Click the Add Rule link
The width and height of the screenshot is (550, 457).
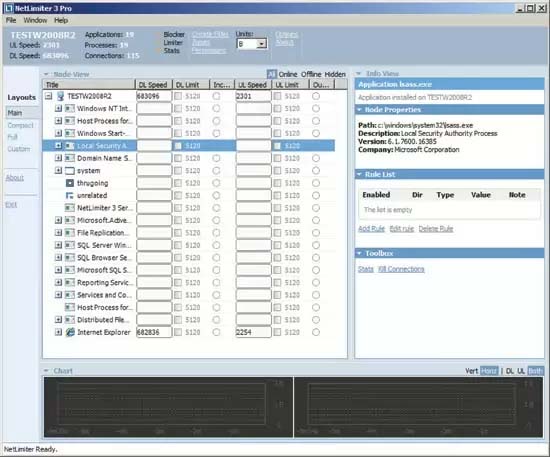[x=371, y=229]
